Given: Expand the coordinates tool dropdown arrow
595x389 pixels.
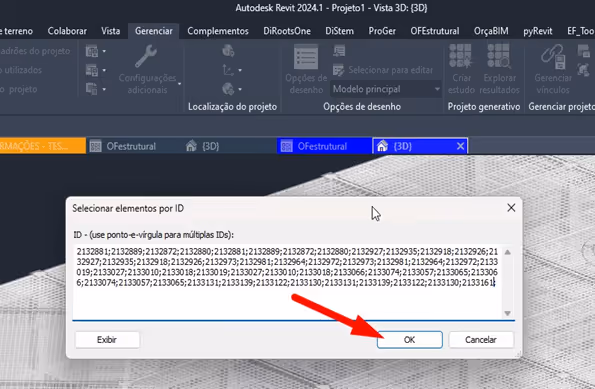Looking at the screenshot, I should pos(240,70).
